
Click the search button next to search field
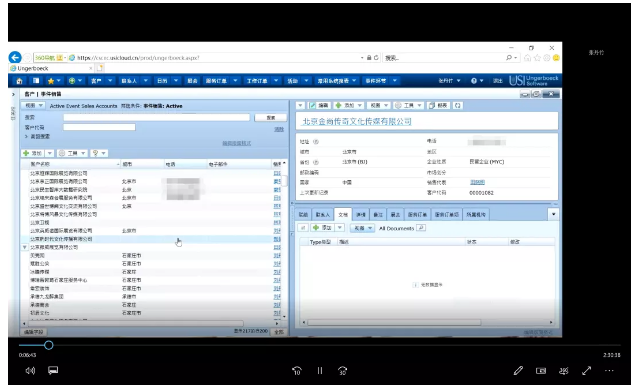(x=271, y=118)
